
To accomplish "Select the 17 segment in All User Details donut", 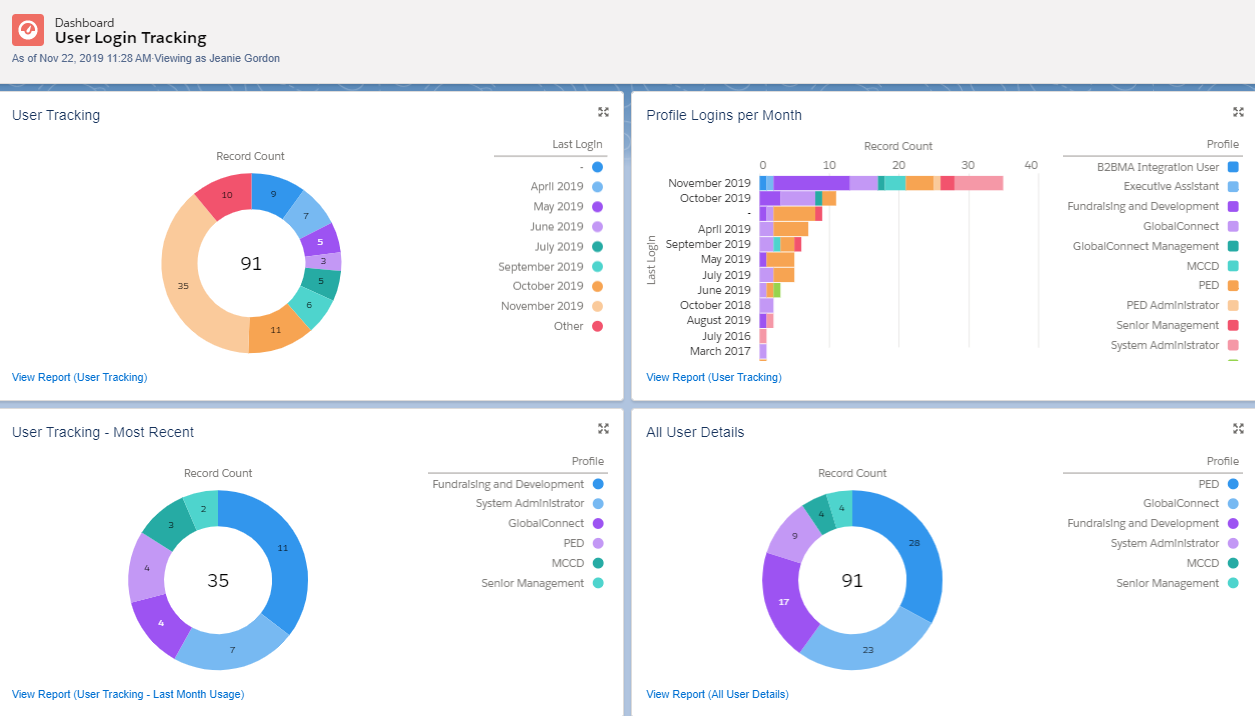I will click(784, 602).
